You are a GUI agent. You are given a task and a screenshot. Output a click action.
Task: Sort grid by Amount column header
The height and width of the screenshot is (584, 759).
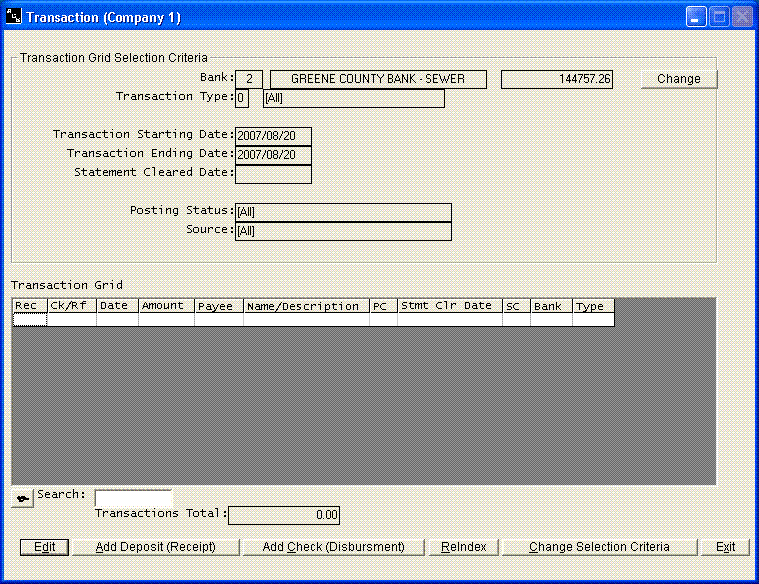(x=165, y=306)
